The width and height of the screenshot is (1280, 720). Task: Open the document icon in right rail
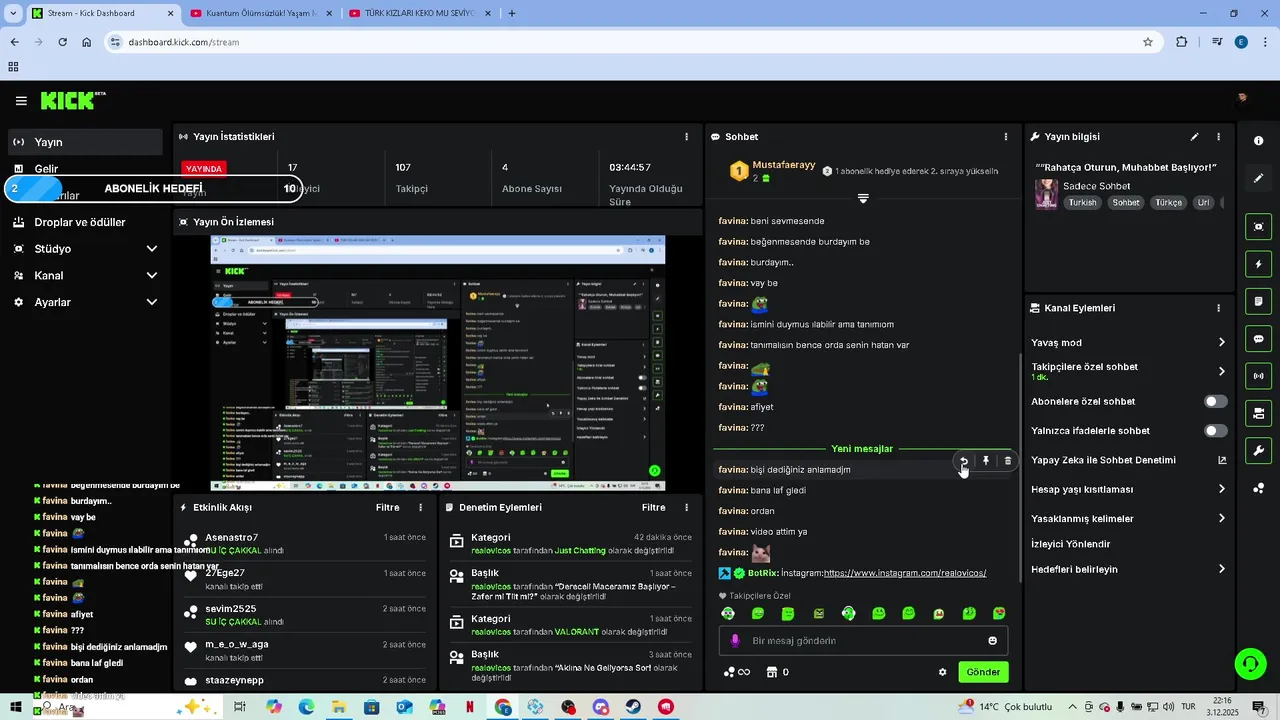point(1258,301)
